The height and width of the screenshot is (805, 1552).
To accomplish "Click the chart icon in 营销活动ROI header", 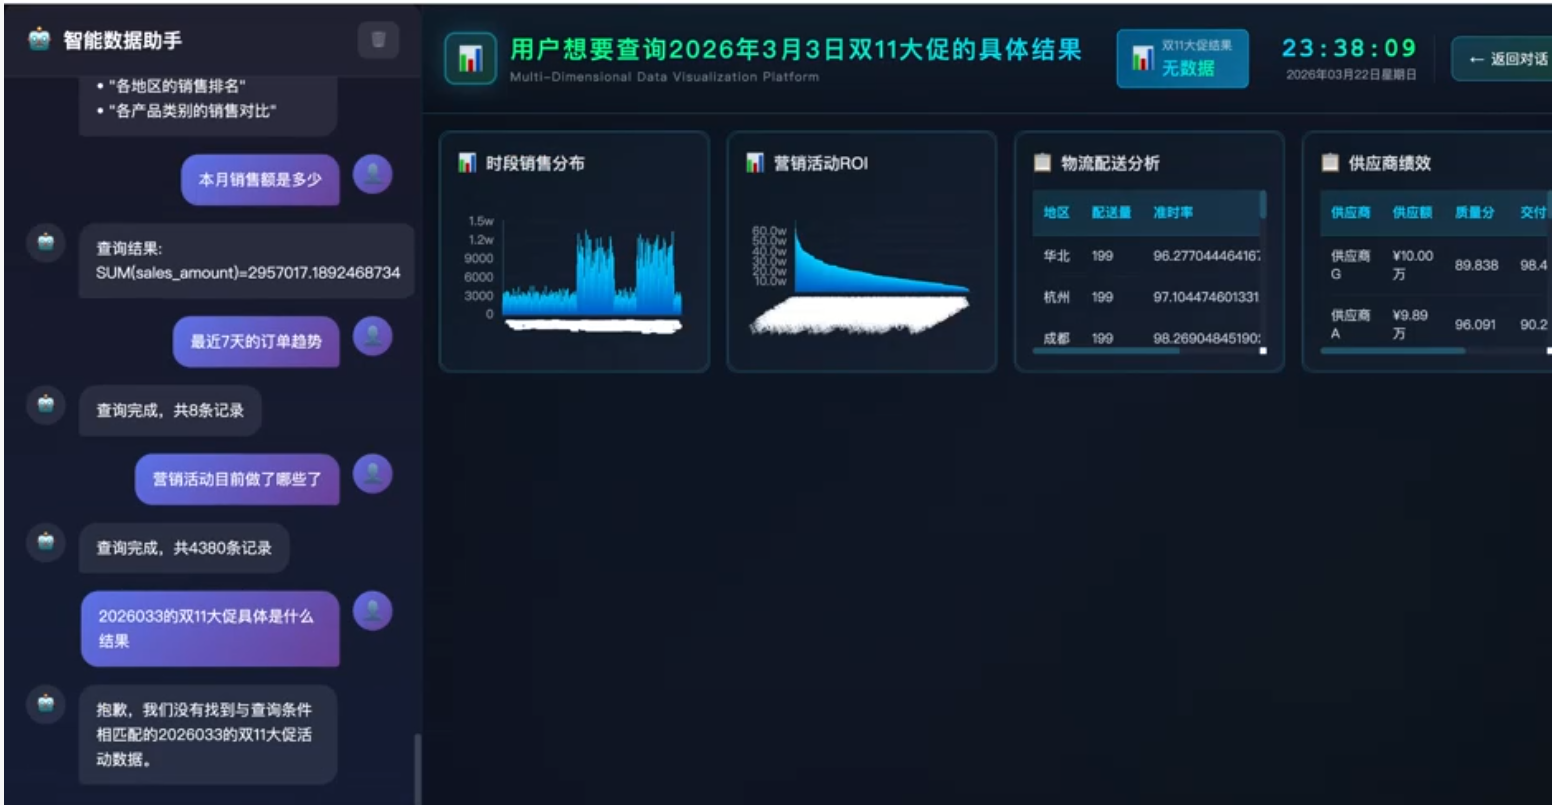I will click(755, 163).
